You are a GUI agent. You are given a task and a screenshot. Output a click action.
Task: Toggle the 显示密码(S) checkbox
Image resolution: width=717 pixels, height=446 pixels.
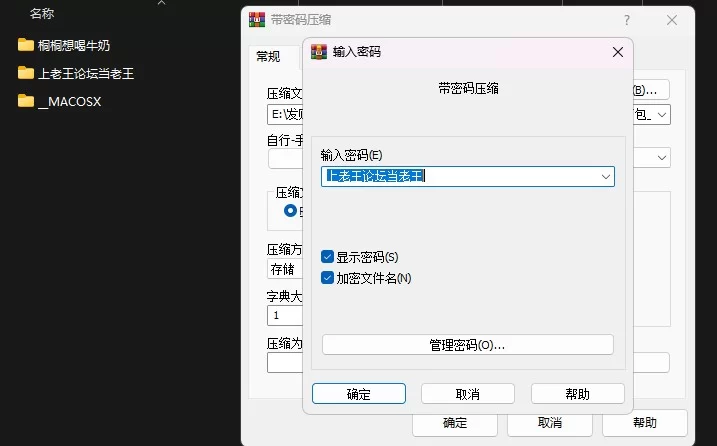pyautogui.click(x=328, y=257)
